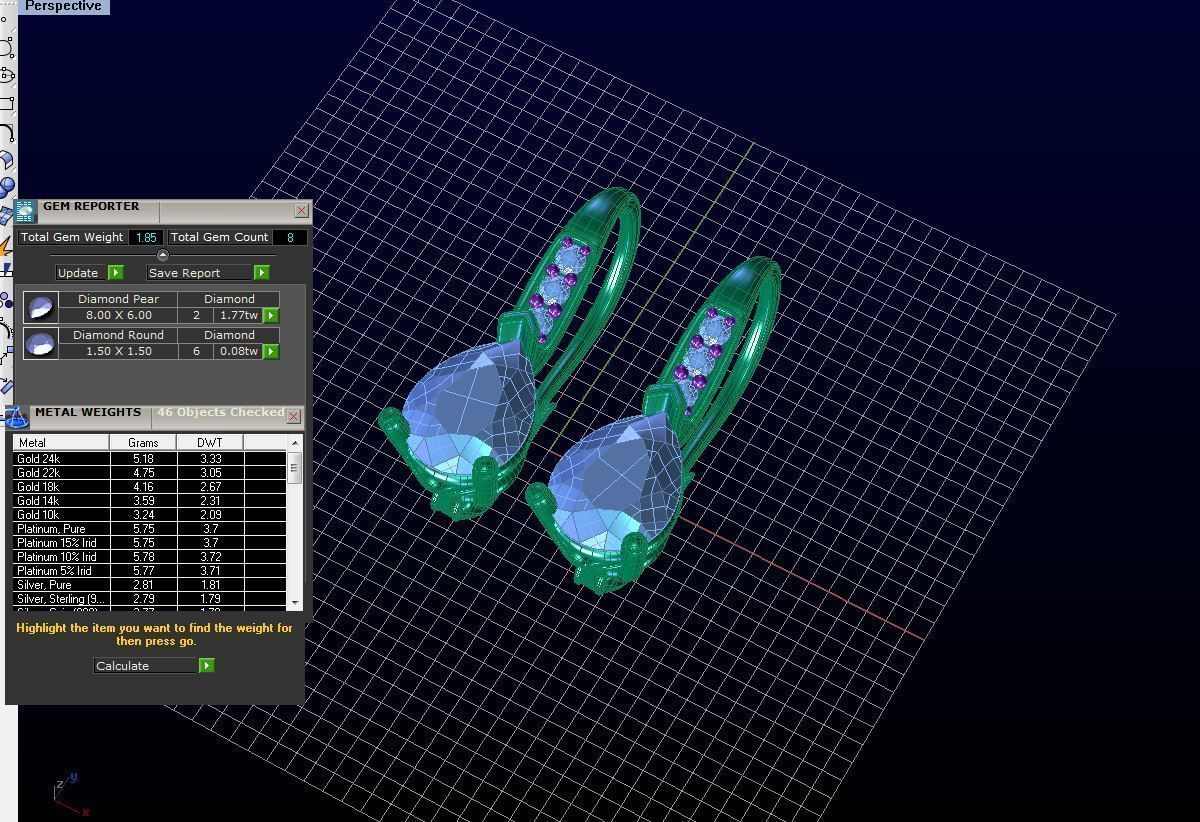The height and width of the screenshot is (822, 1200).
Task: Collapse the Gem Reporter totals arrow
Action: (162, 255)
